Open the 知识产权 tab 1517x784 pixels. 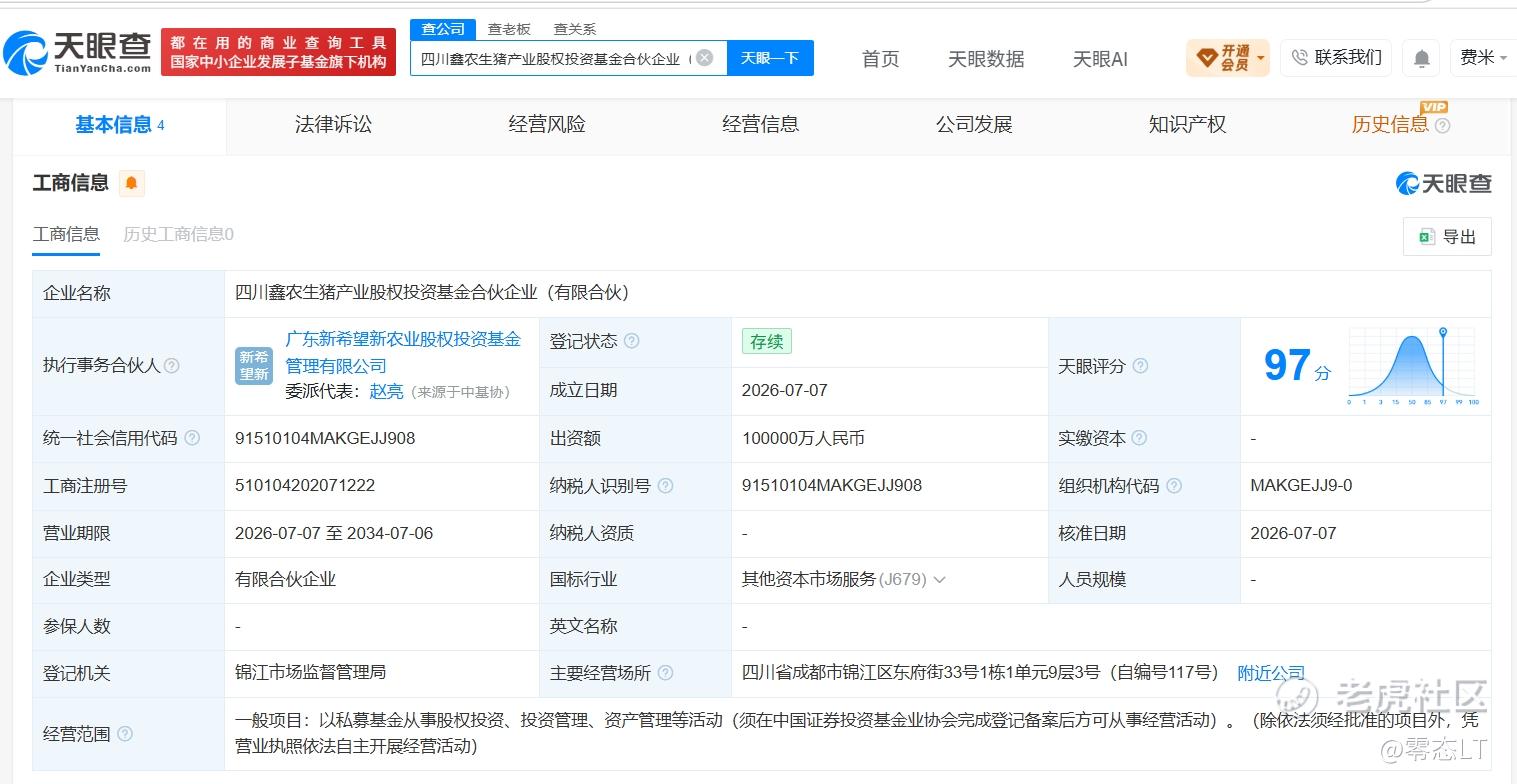click(1187, 125)
